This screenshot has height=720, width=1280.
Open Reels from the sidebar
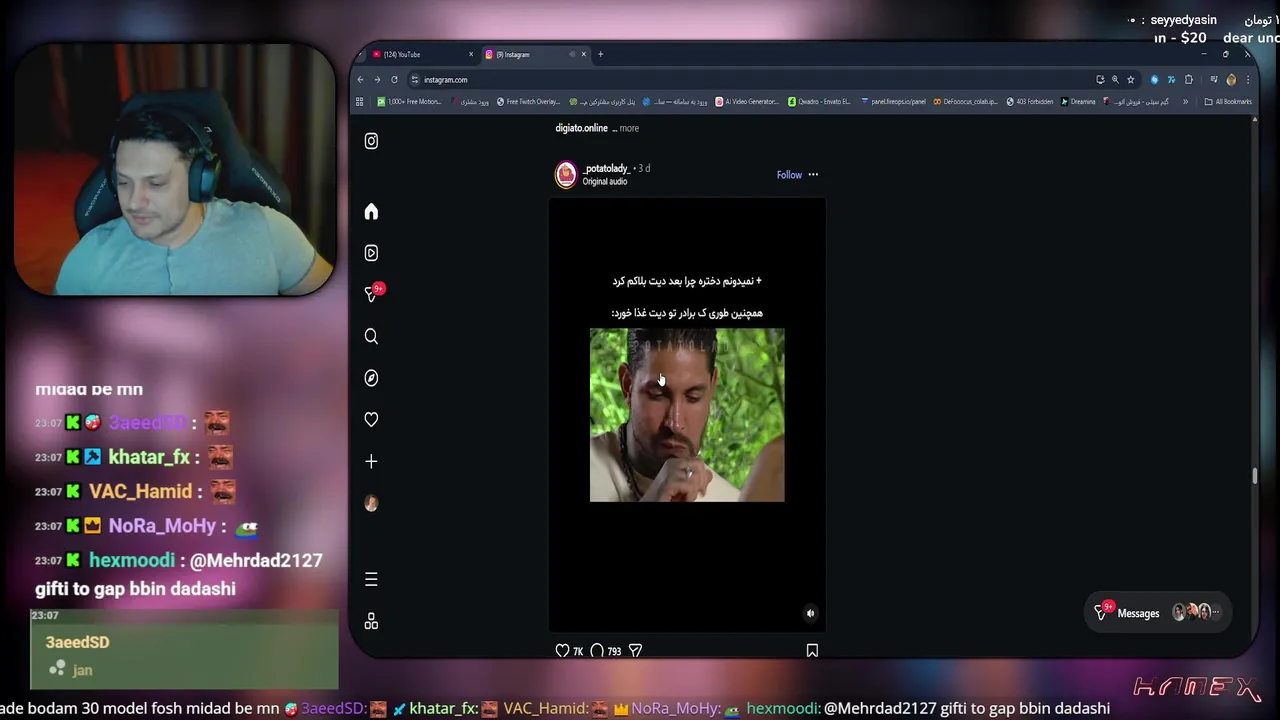pos(371,253)
